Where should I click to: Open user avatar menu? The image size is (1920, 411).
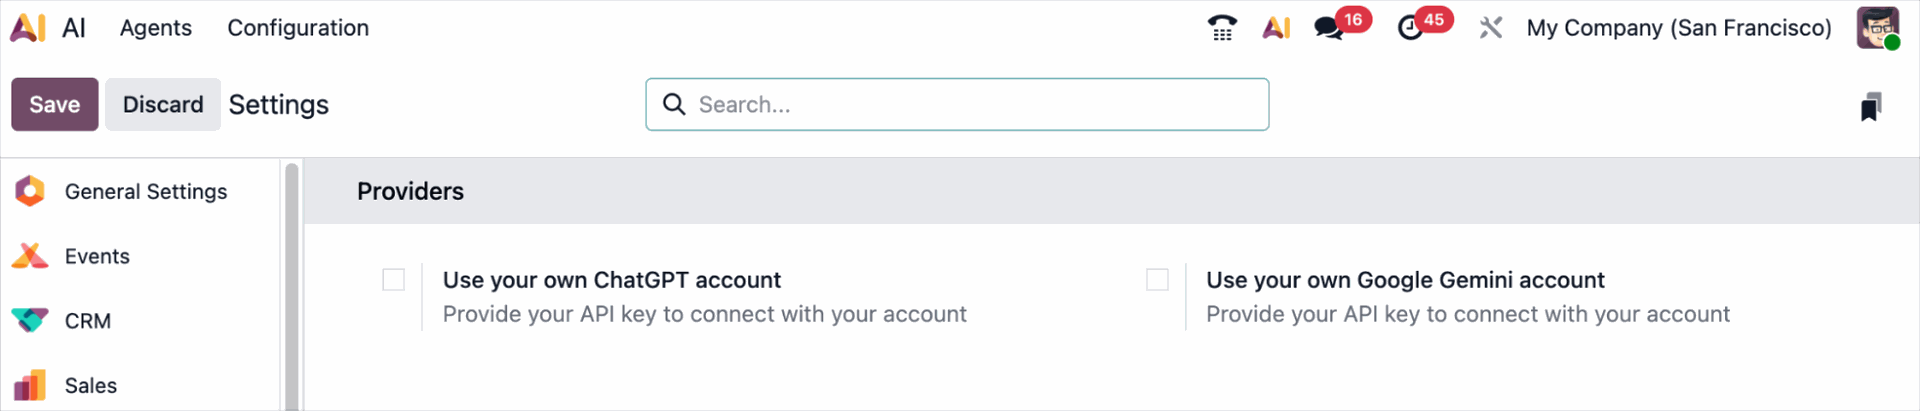pyautogui.click(x=1877, y=28)
